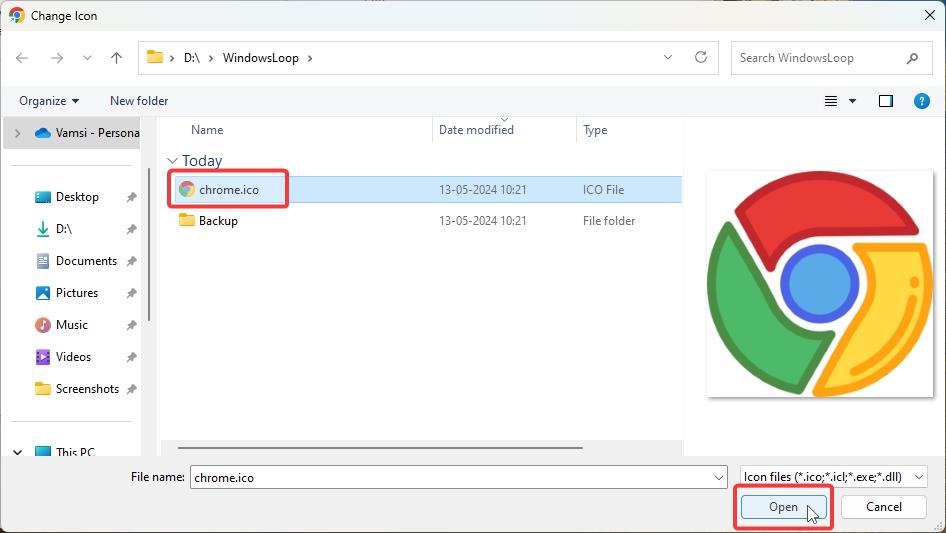This screenshot has height=533, width=946.
Task: Expand the Vamsi - Personal OneDrive node
Action: click(x=17, y=133)
